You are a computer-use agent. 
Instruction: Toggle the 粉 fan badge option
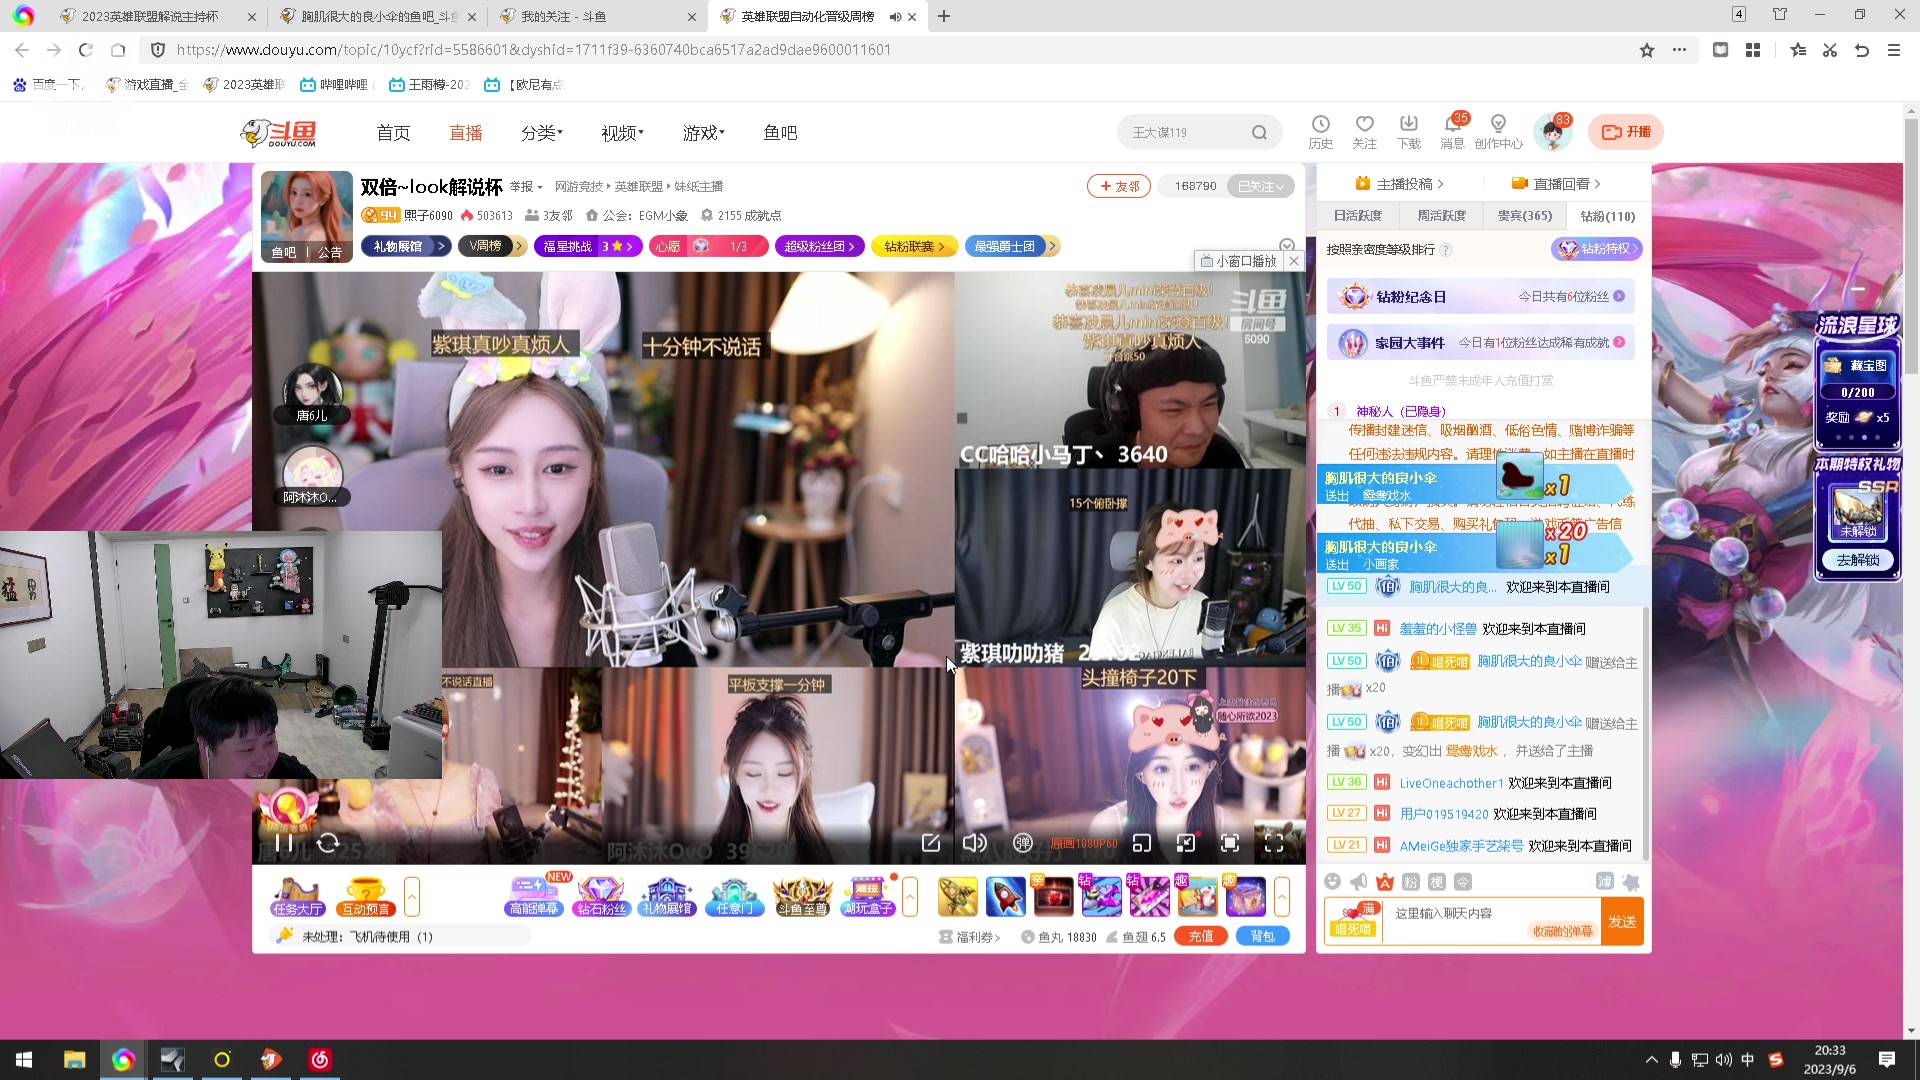pos(1411,882)
